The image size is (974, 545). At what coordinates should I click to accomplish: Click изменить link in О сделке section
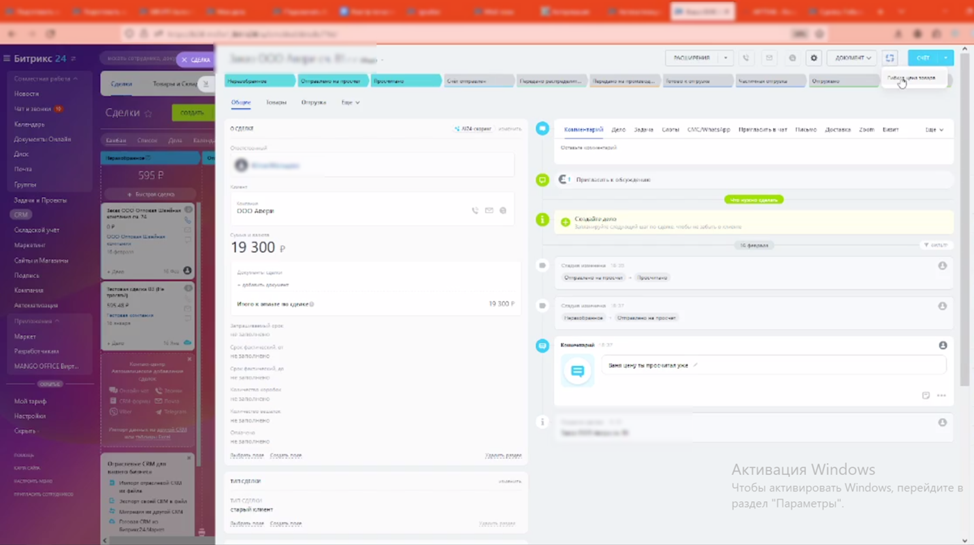(x=510, y=129)
